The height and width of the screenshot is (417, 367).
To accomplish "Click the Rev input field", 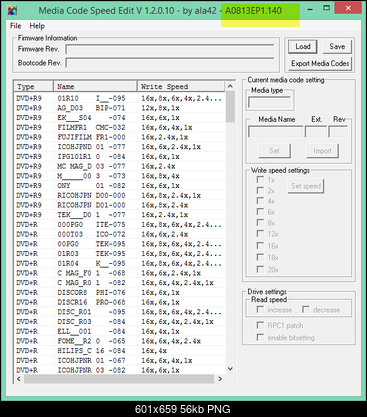I will click(x=338, y=131).
